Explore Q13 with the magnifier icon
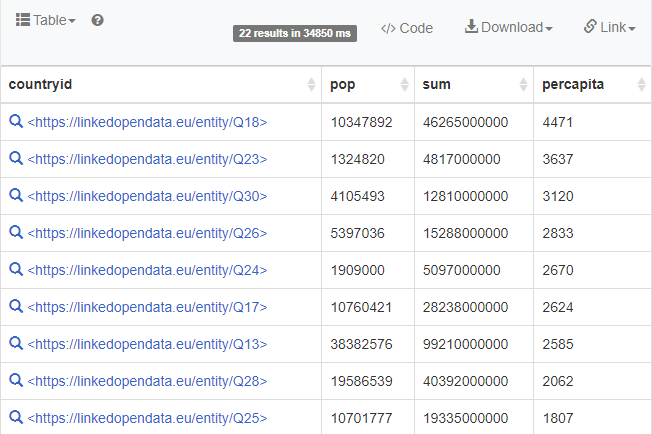Screen dimensions: 652x434 [16, 344]
